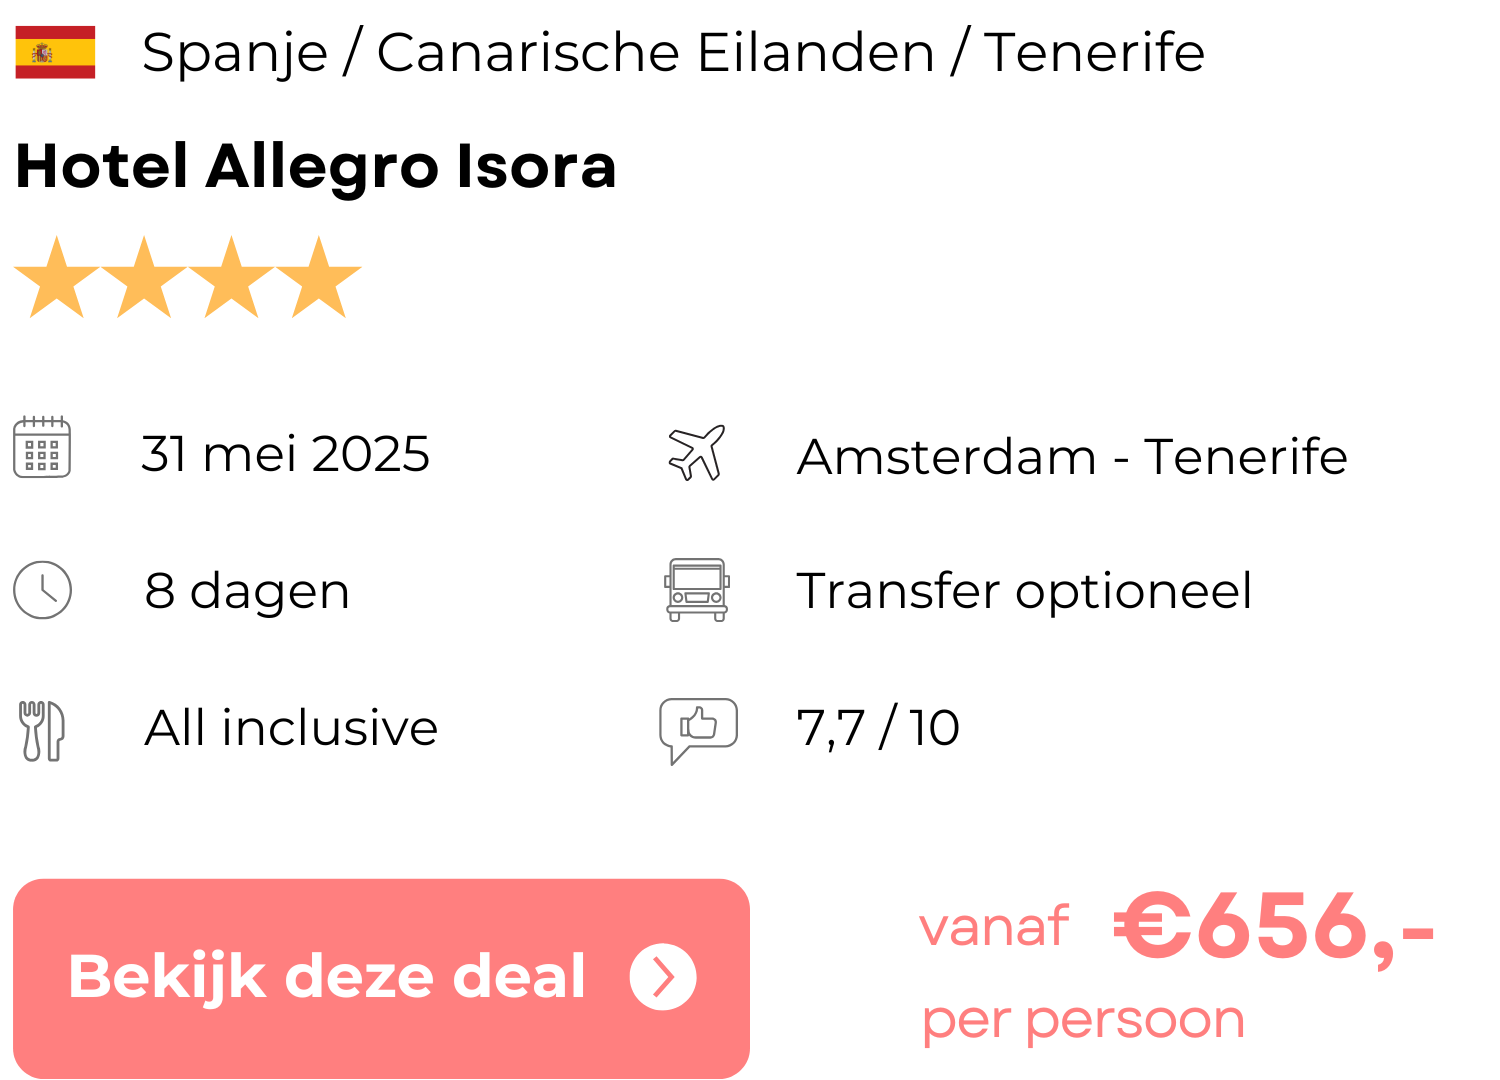Click the Spanje / Canarische Eilanden / Tenerife breadcrumb
Image resolution: width=1500 pixels, height=1080 pixels.
pyautogui.click(x=673, y=52)
